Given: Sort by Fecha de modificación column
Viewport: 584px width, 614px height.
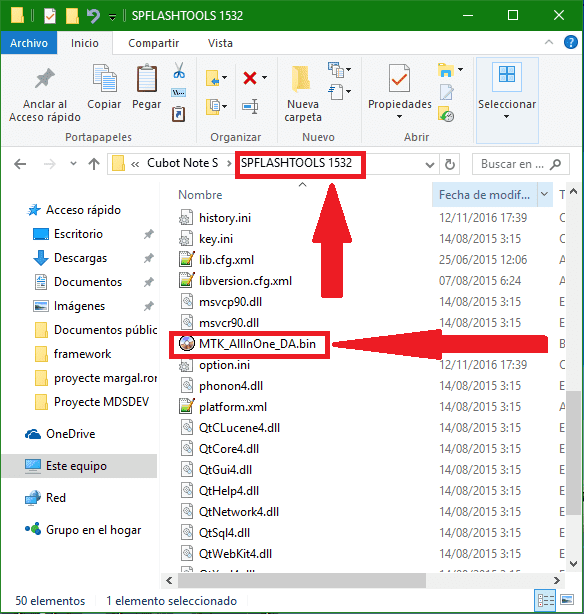Looking at the screenshot, I should pyautogui.click(x=484, y=195).
